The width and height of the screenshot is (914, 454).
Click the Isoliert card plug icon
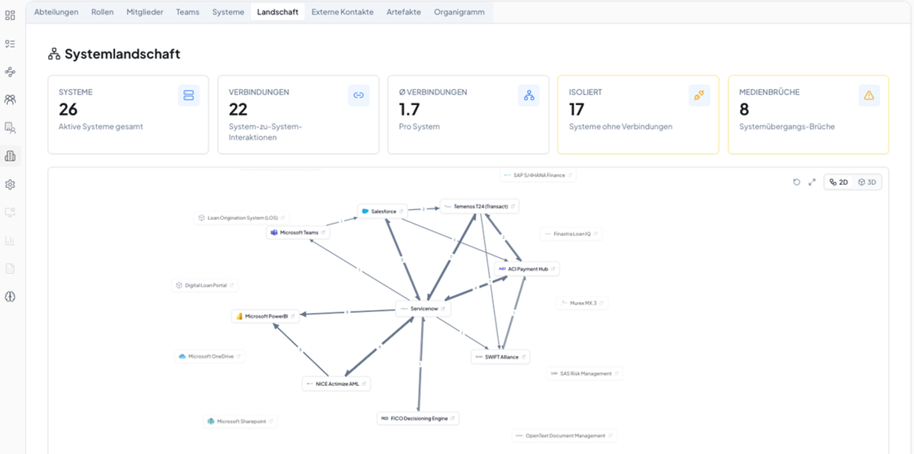[699, 96]
